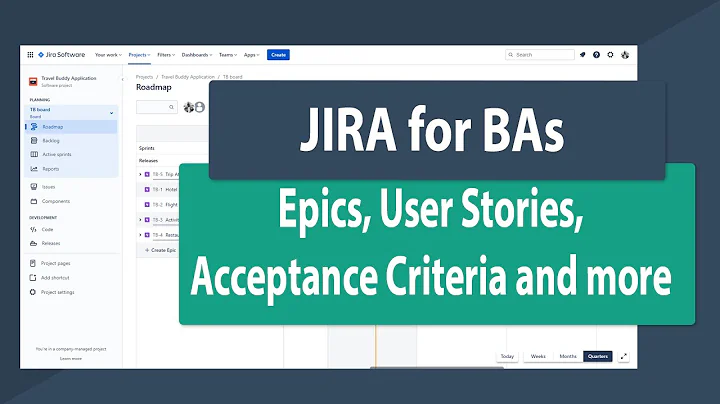Click the Reports chart icon
Viewport: 720px width, 404px height.
click(x=34, y=168)
